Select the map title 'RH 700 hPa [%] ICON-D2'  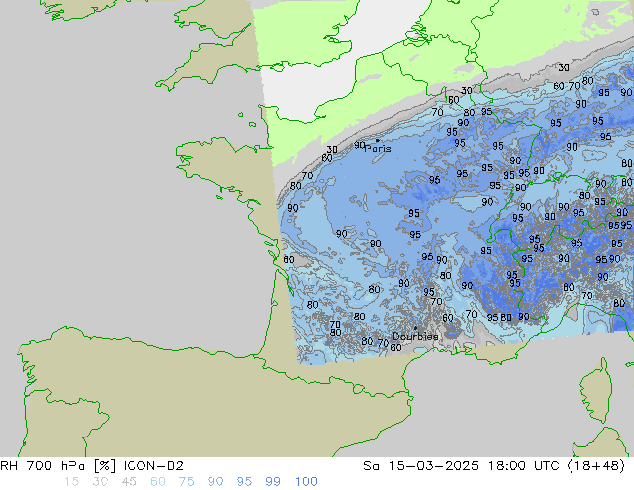coord(92,466)
